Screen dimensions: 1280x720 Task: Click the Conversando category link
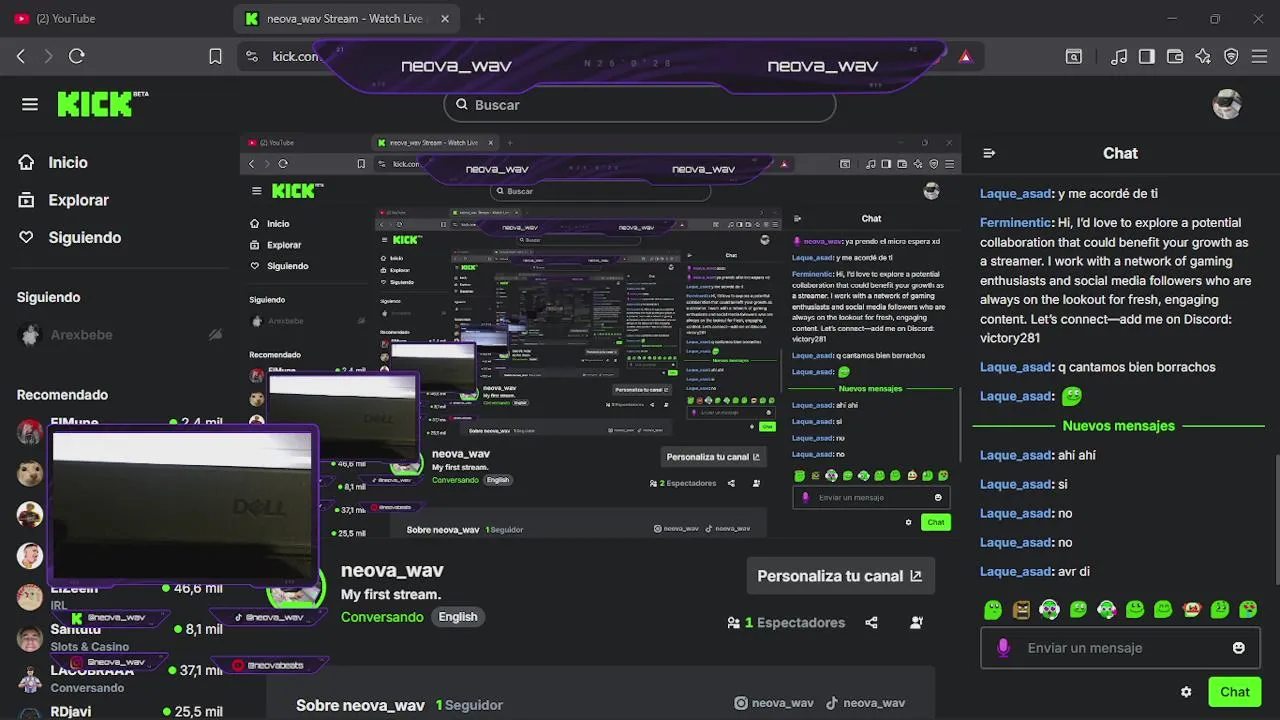coord(382,617)
